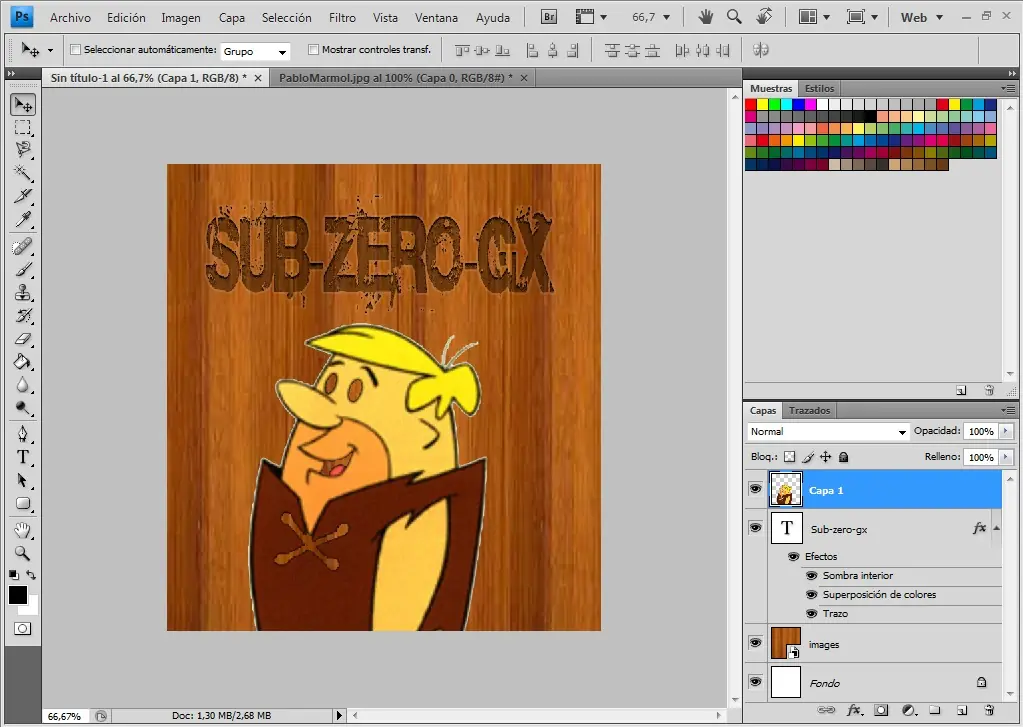This screenshot has height=727, width=1023.
Task: Select the Crop tool
Action: [23, 196]
